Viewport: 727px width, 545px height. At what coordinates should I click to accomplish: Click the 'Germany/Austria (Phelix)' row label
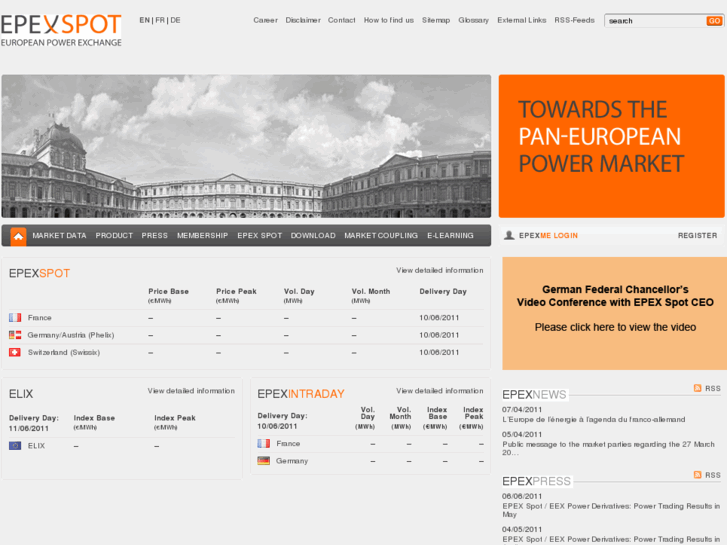click(70, 335)
